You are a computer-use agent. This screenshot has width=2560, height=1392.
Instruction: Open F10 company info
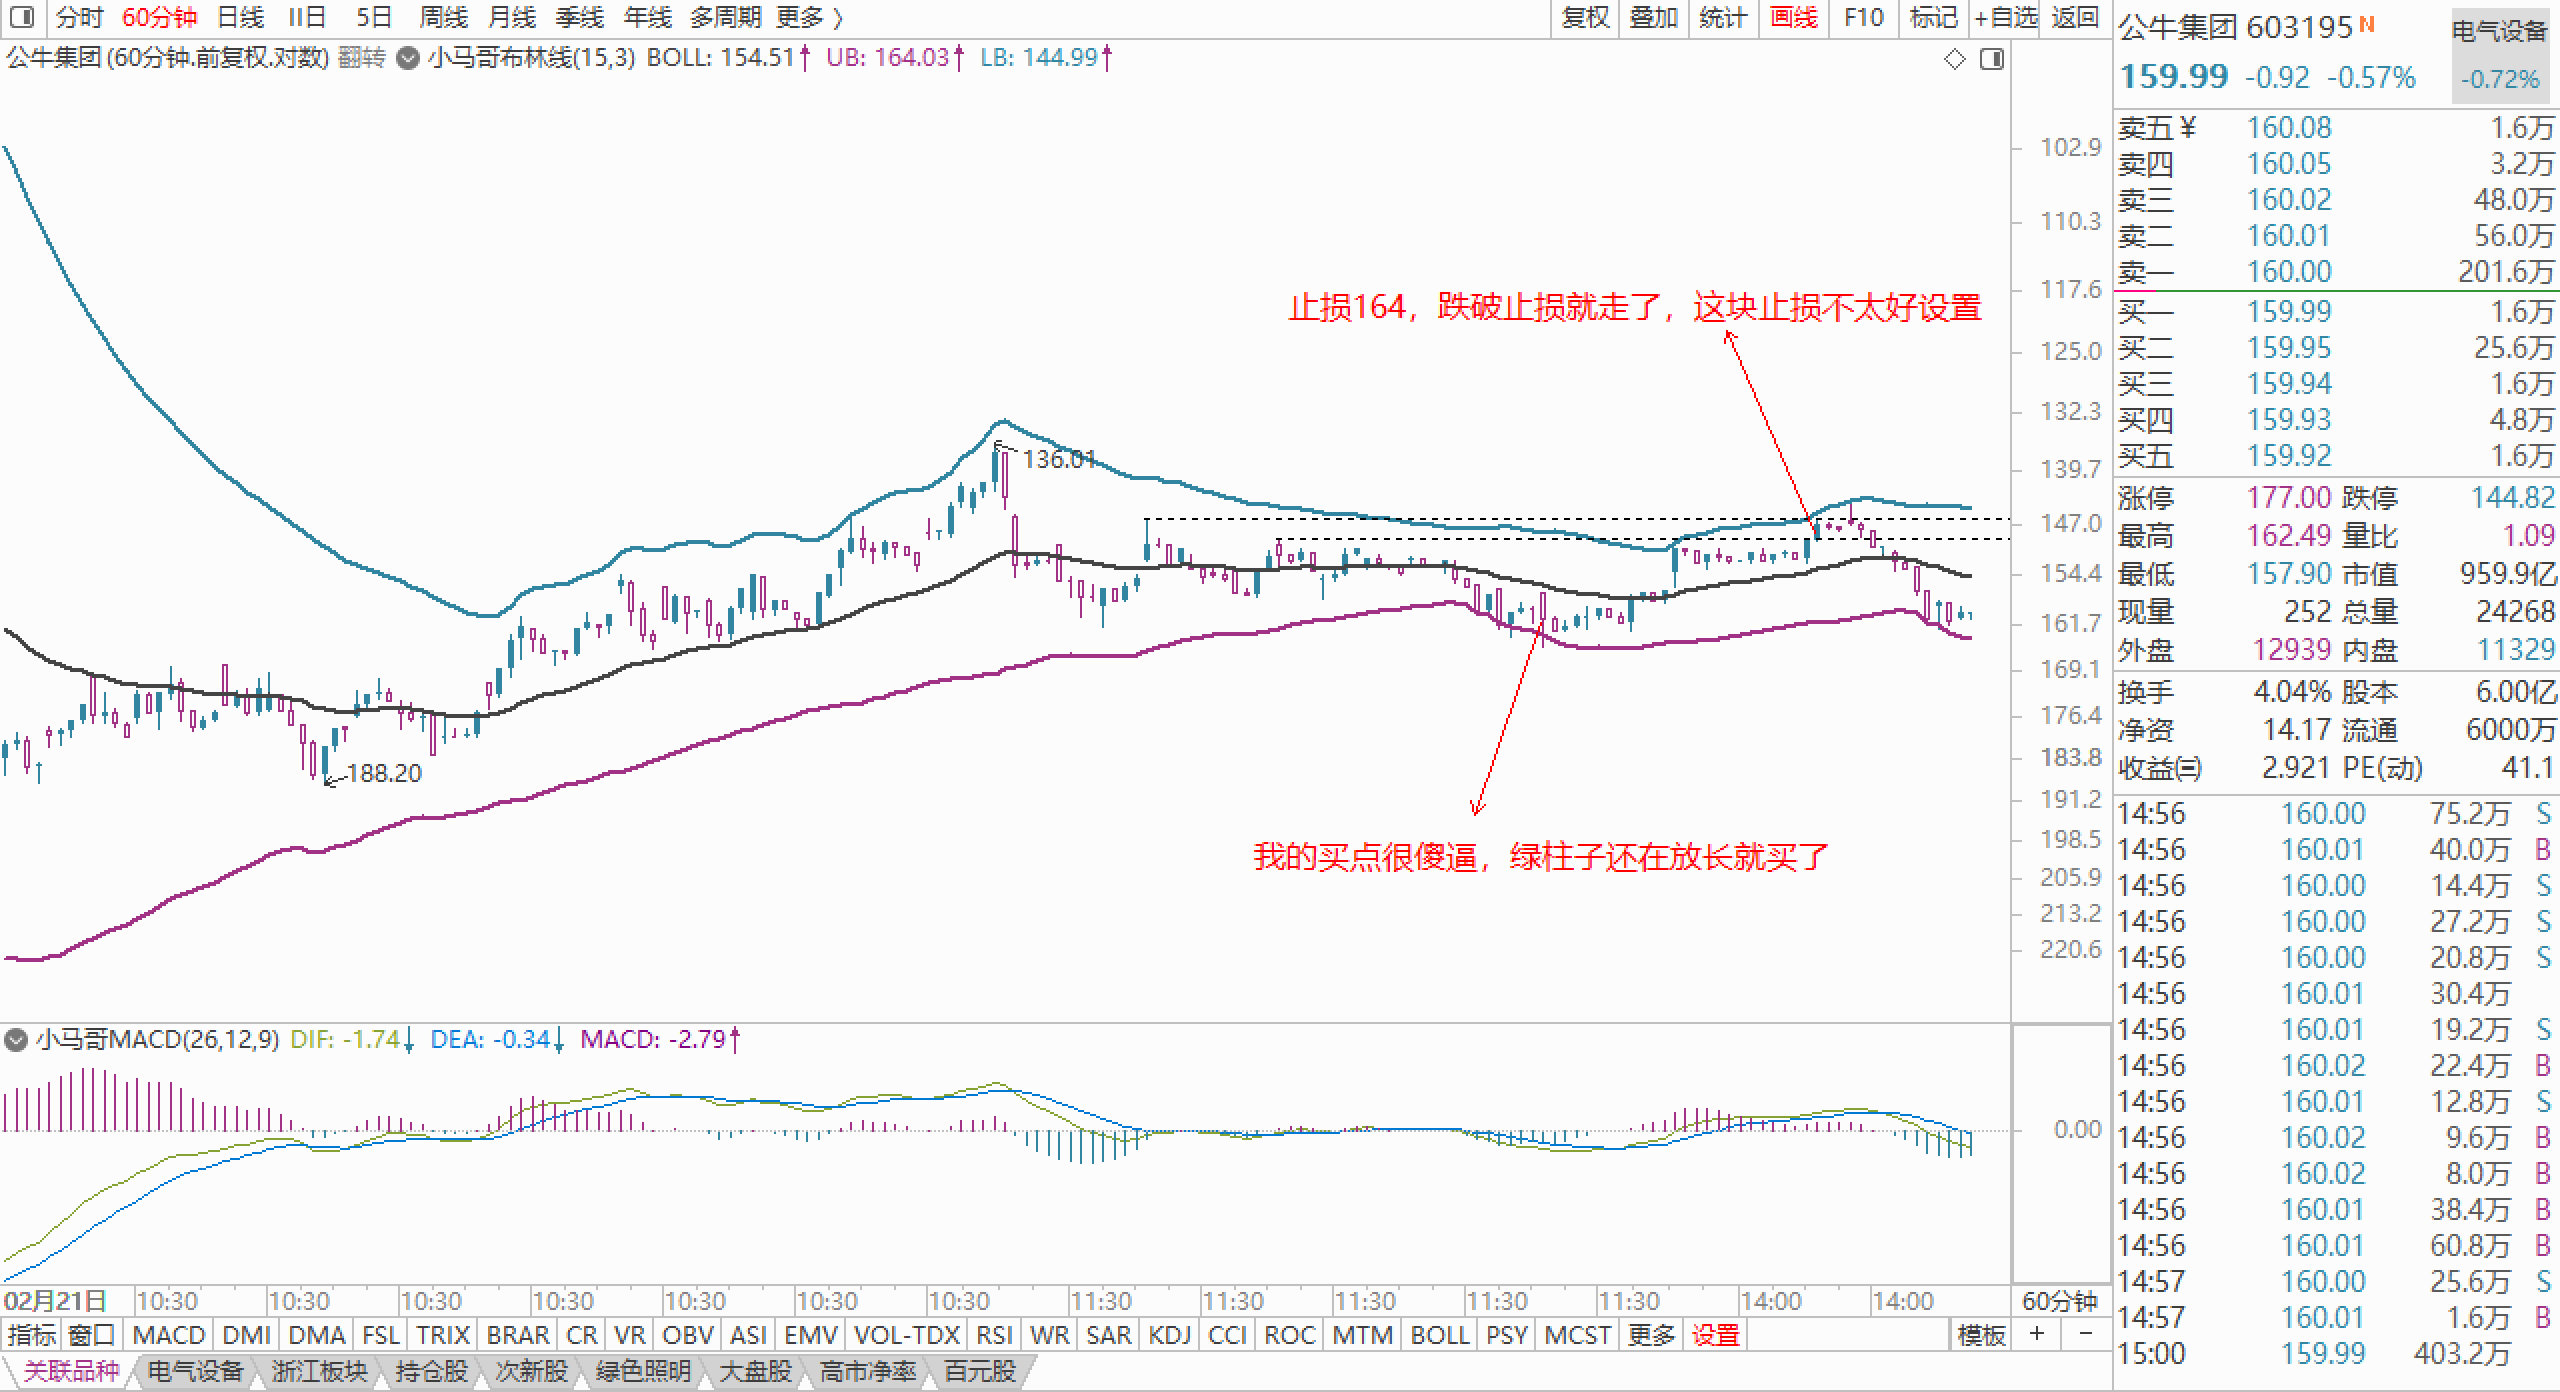[1863, 17]
